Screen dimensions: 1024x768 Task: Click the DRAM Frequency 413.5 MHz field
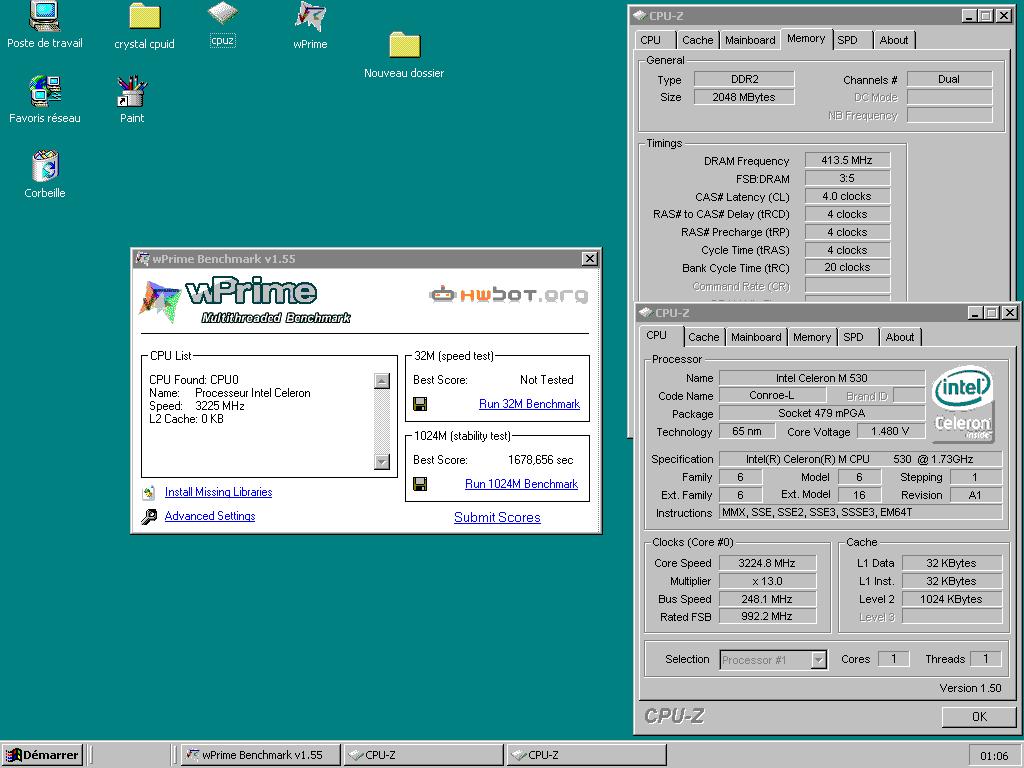tap(847, 160)
